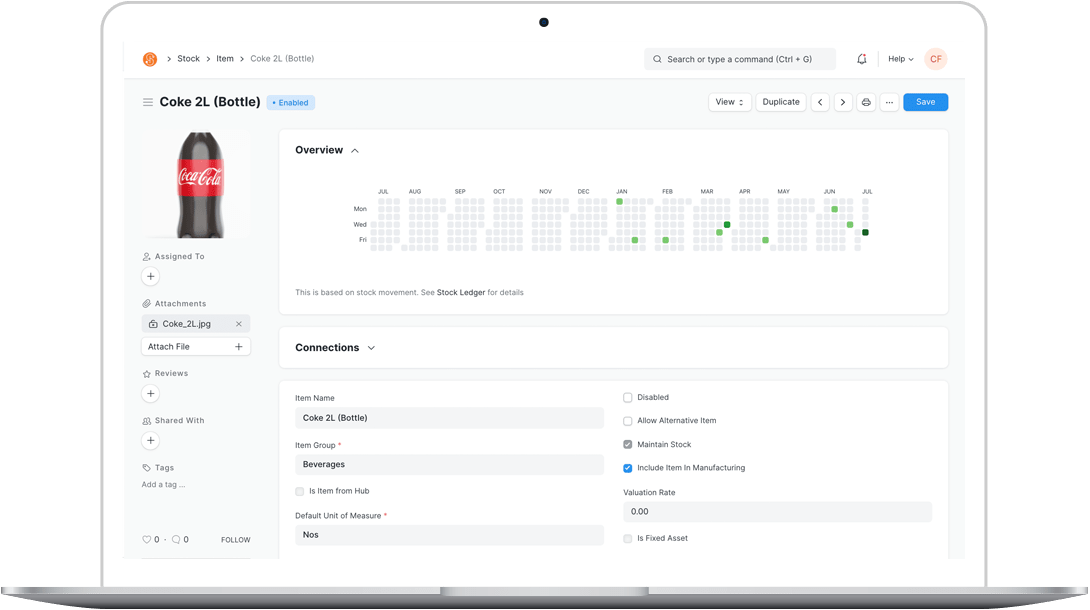Click the dark green heatmap cell in July
1090x610 pixels.
point(865,233)
